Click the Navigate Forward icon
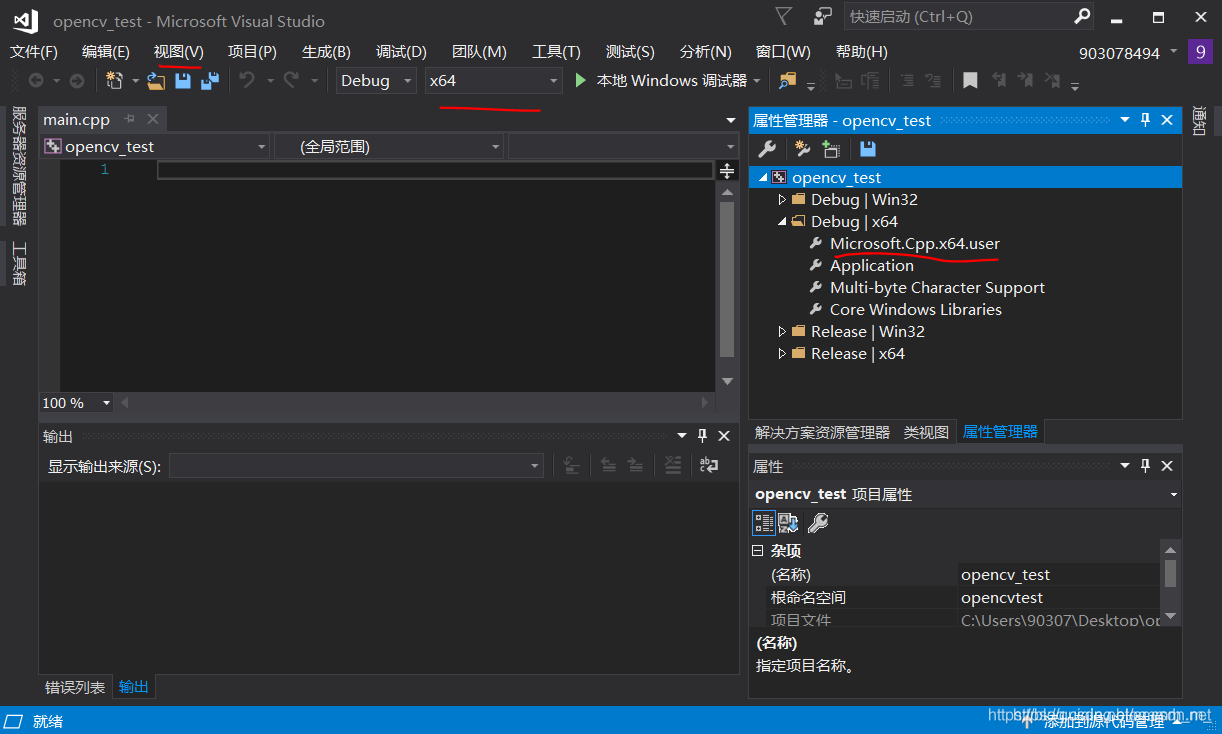This screenshot has width=1222, height=734. click(77, 81)
